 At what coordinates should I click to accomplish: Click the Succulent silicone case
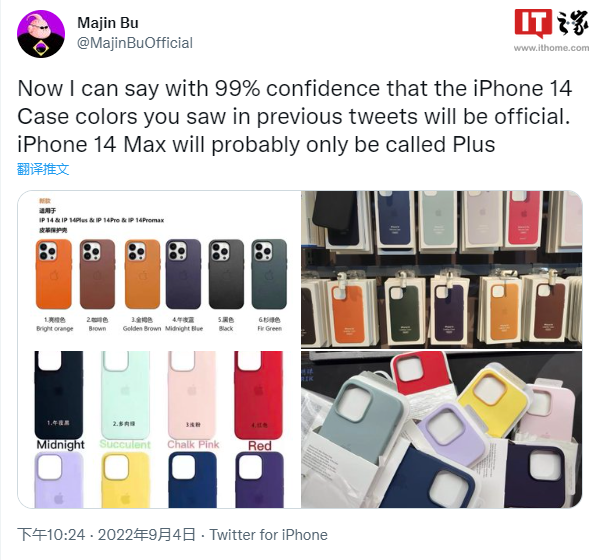click(x=125, y=395)
